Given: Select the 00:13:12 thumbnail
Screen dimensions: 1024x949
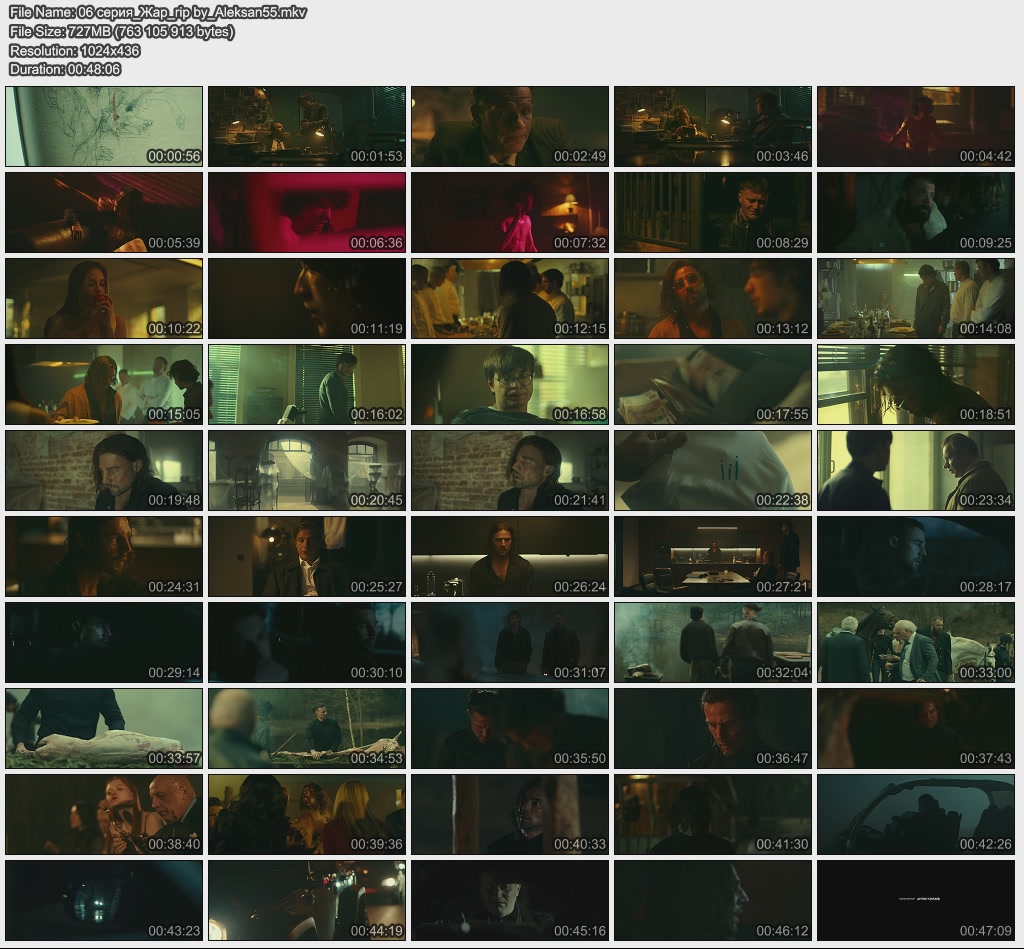Looking at the screenshot, I should [x=713, y=298].
